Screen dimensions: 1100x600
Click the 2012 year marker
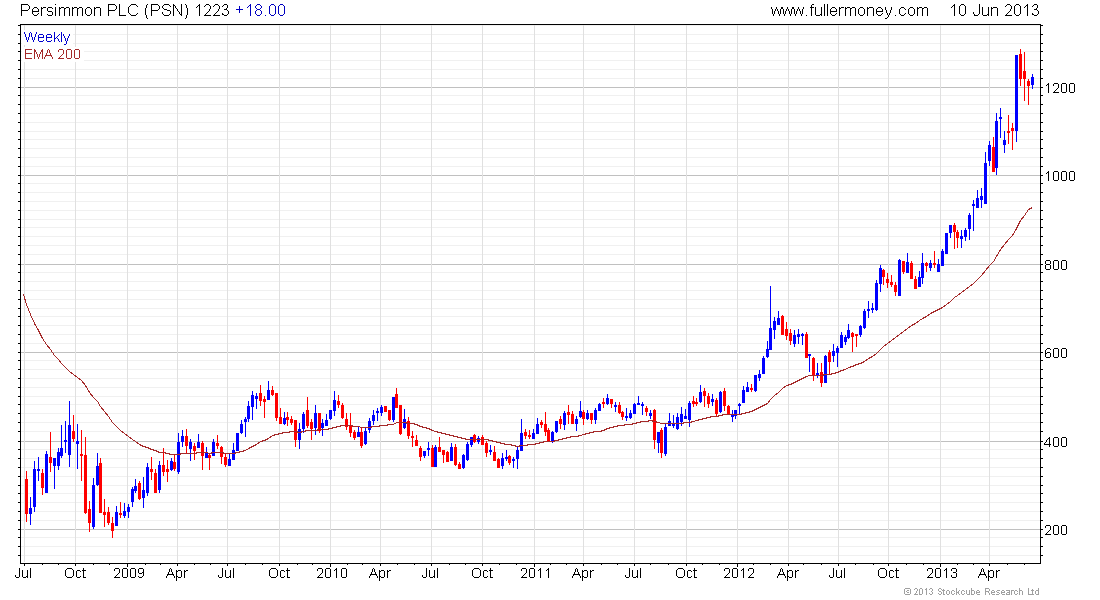point(738,573)
